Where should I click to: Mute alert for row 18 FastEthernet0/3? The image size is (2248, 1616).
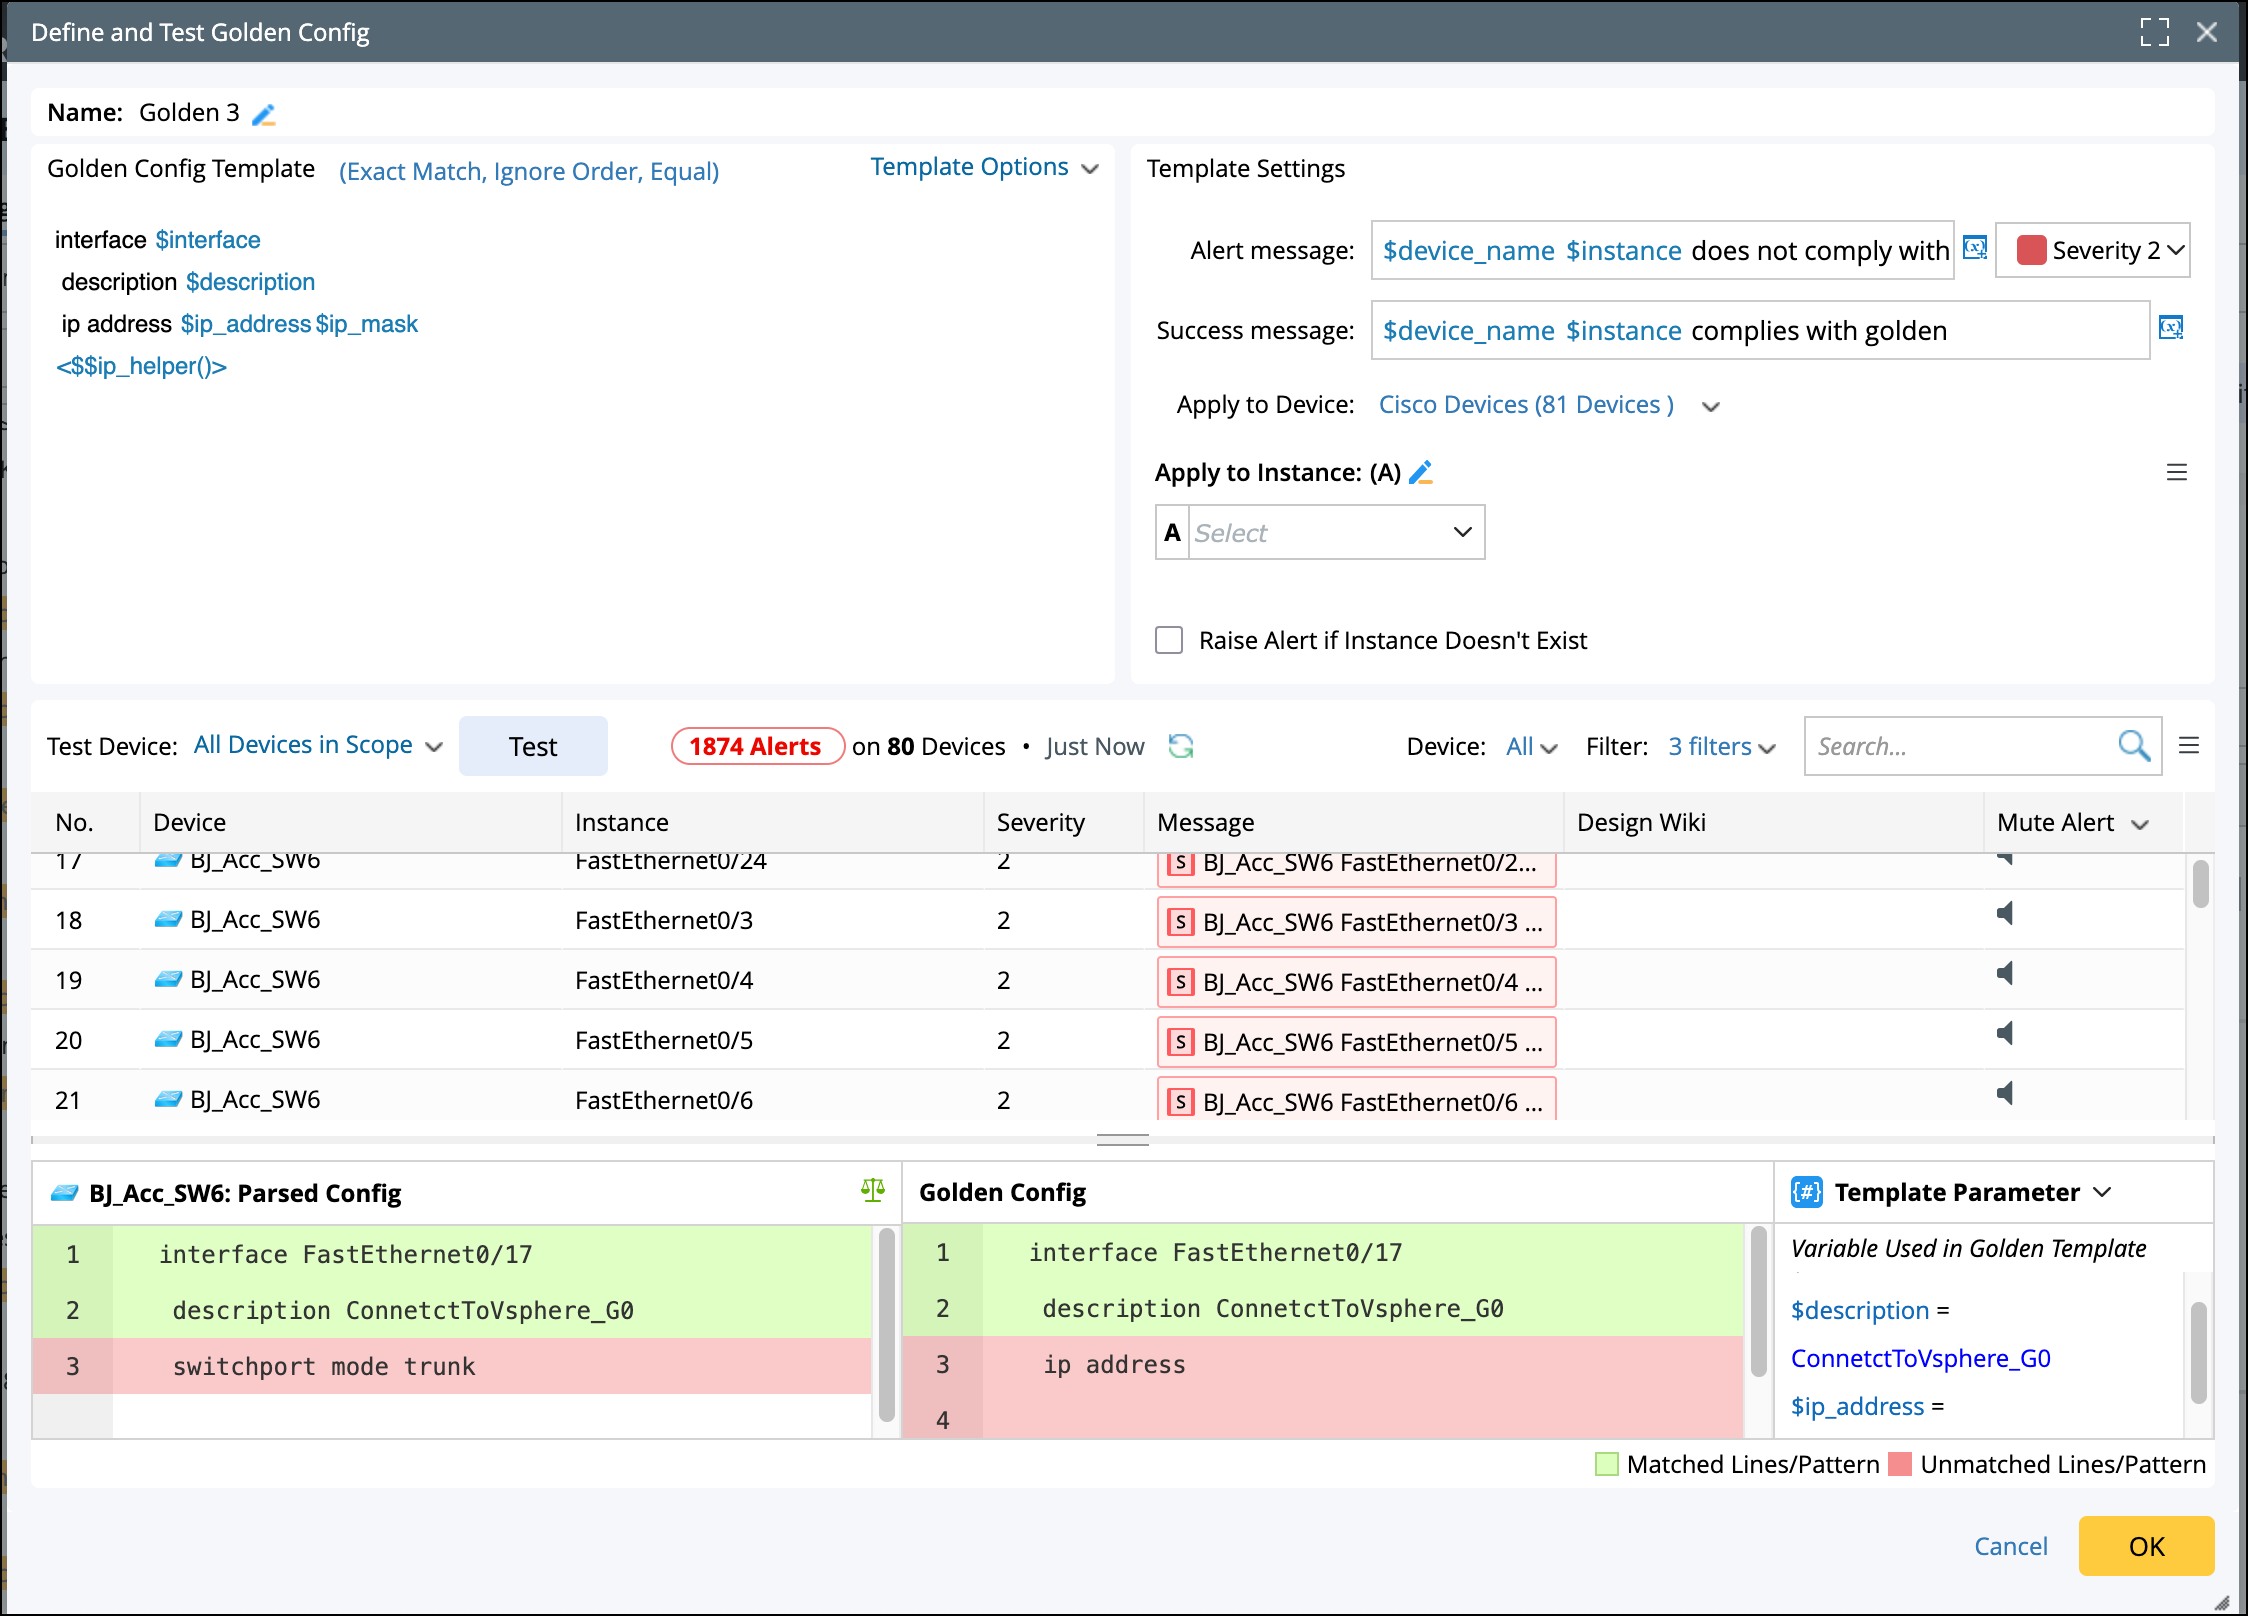pos(2005,914)
